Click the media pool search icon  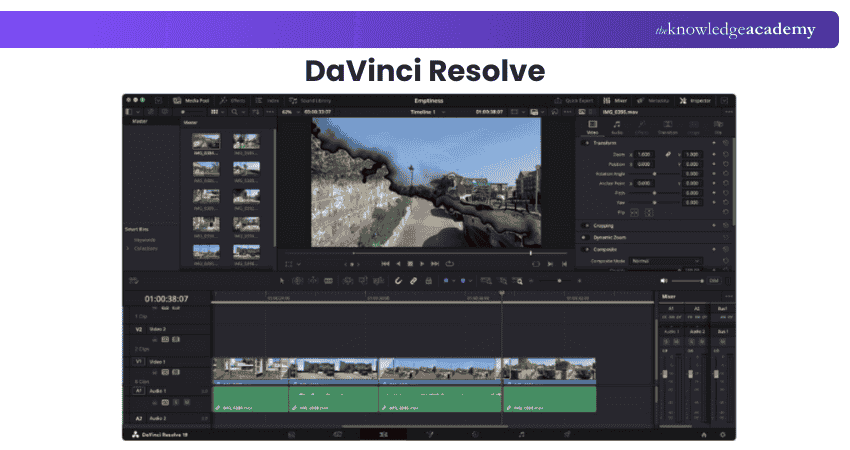(x=234, y=112)
